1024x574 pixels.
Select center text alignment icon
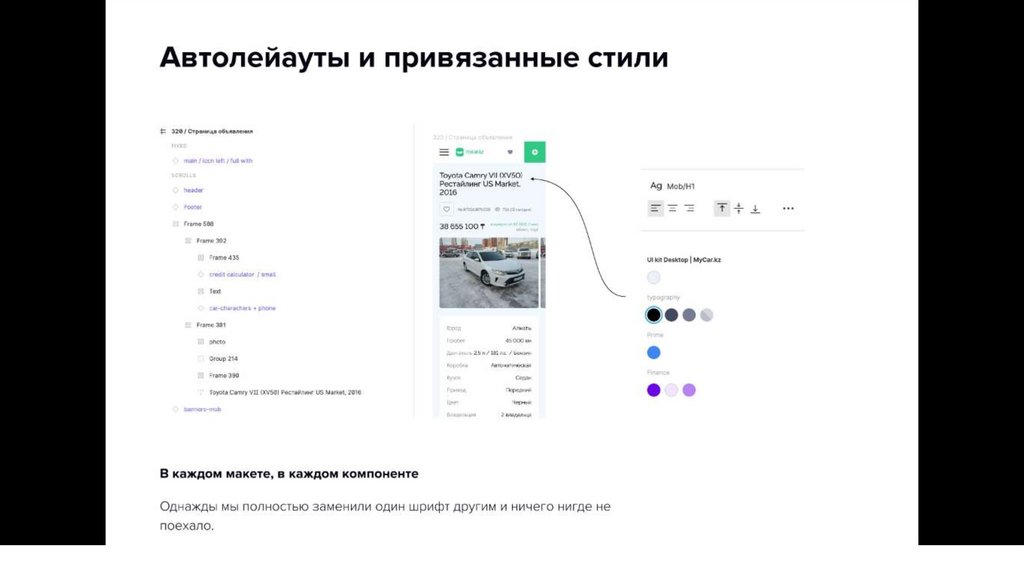tap(672, 208)
